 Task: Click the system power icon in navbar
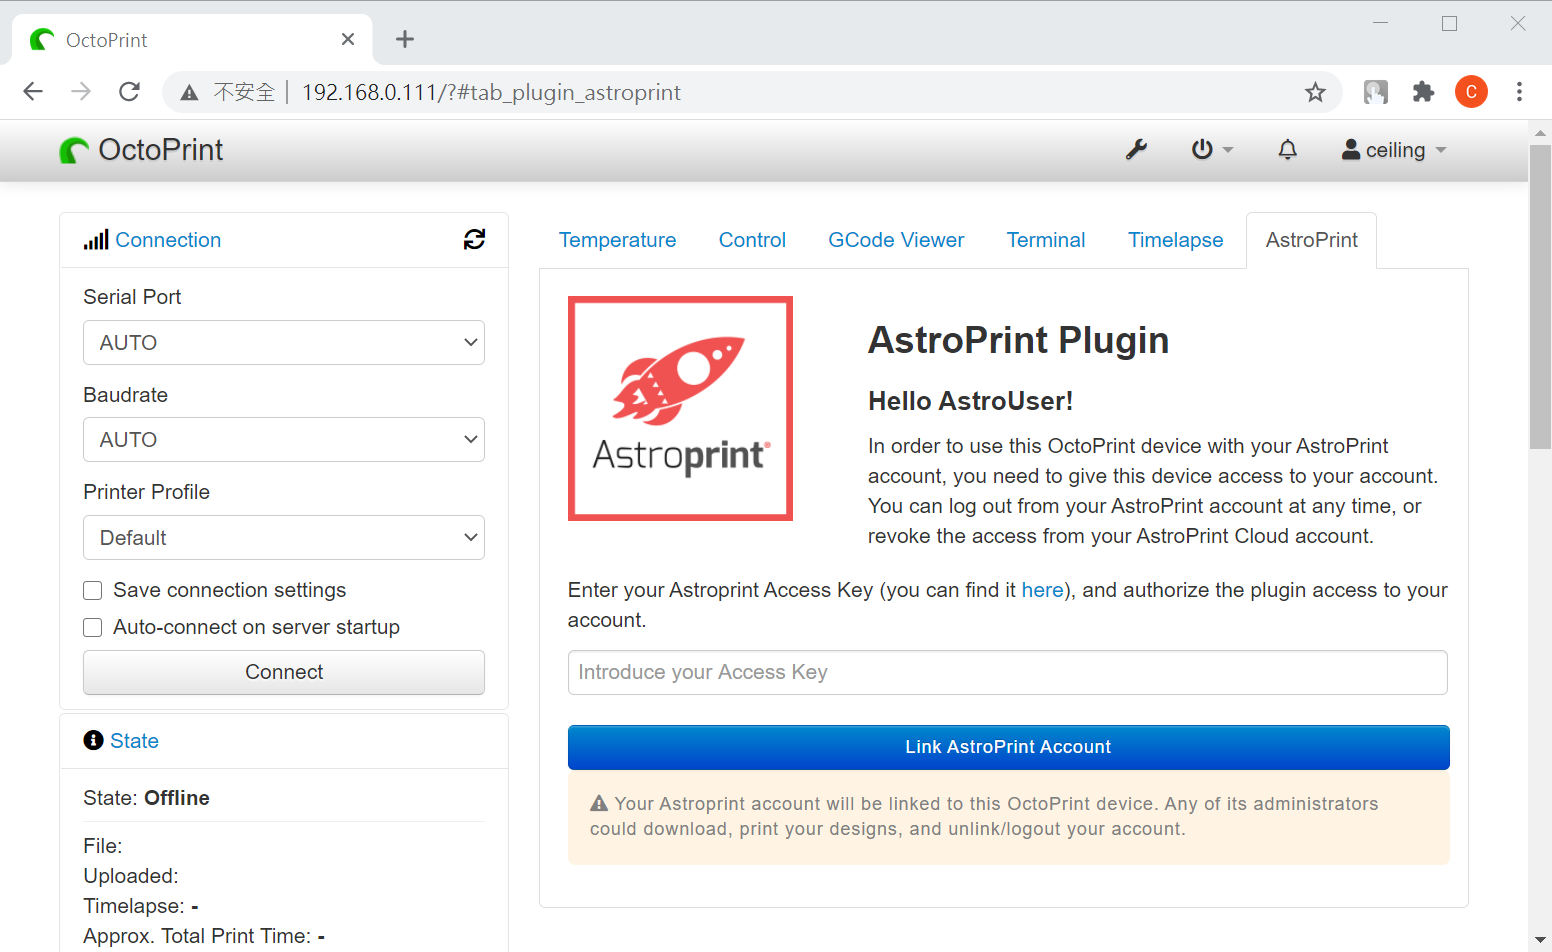point(1203,149)
